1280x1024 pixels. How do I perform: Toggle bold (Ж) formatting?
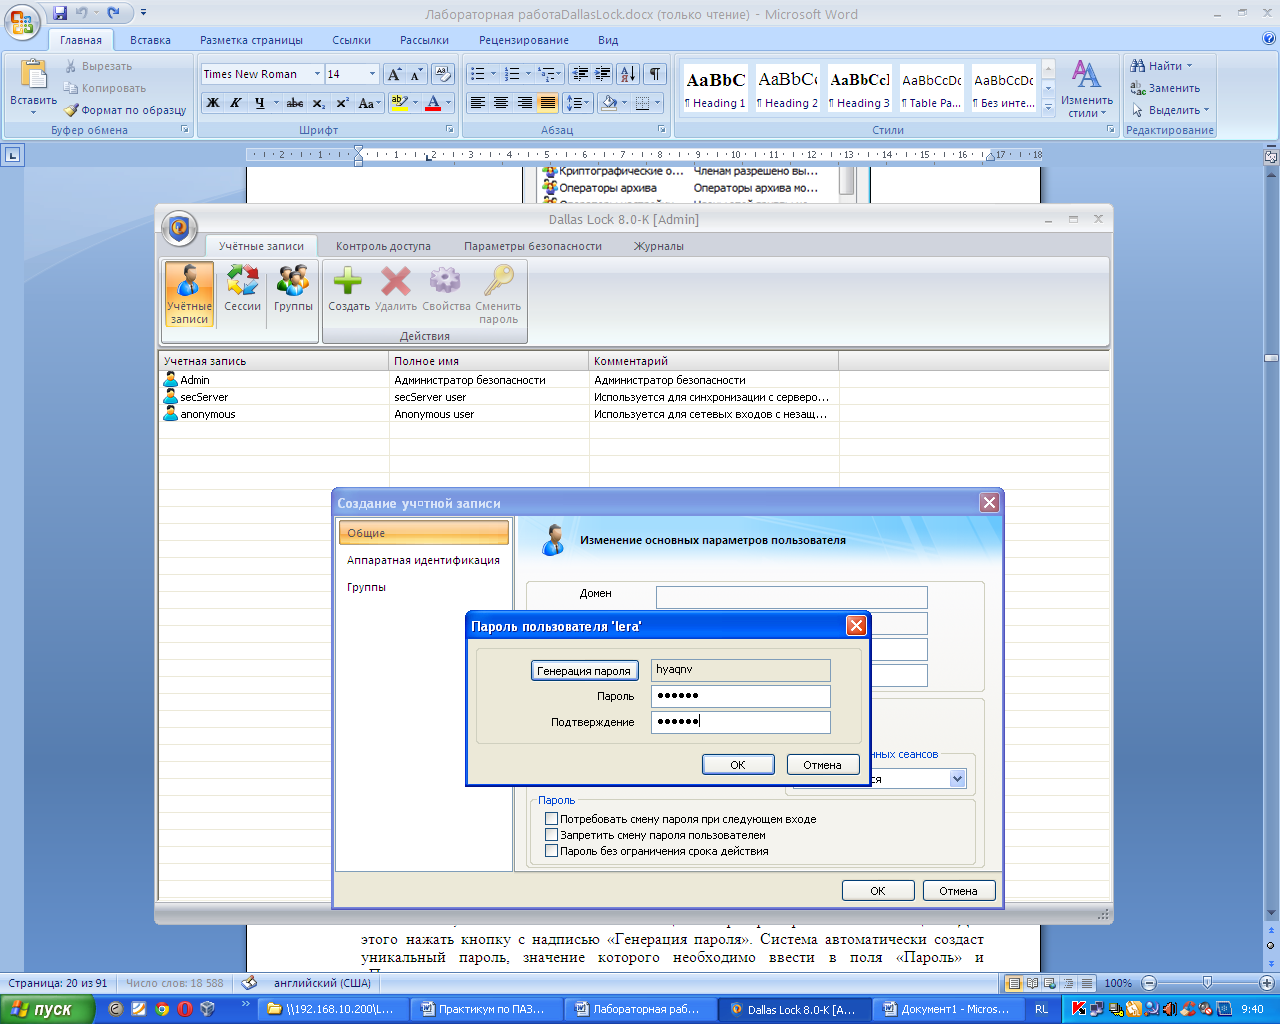[213, 103]
